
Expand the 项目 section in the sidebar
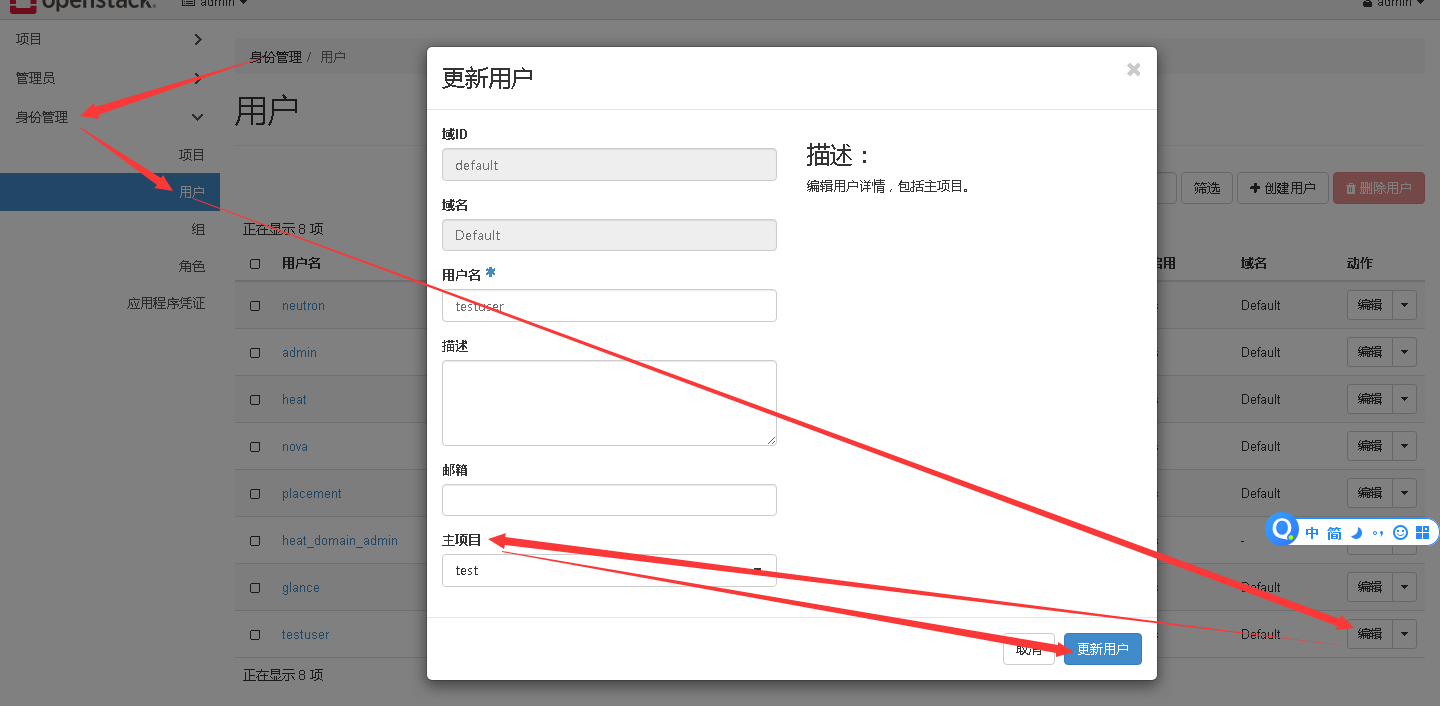click(110, 39)
